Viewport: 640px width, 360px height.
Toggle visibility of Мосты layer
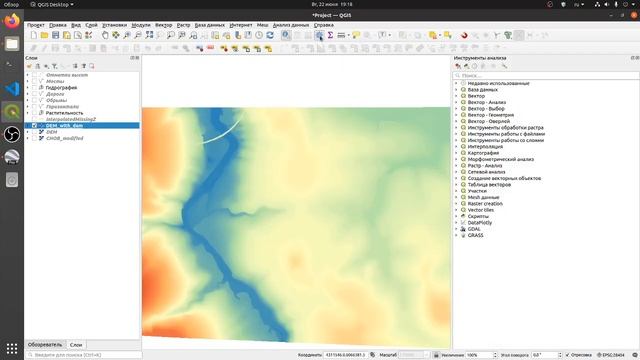[35, 81]
